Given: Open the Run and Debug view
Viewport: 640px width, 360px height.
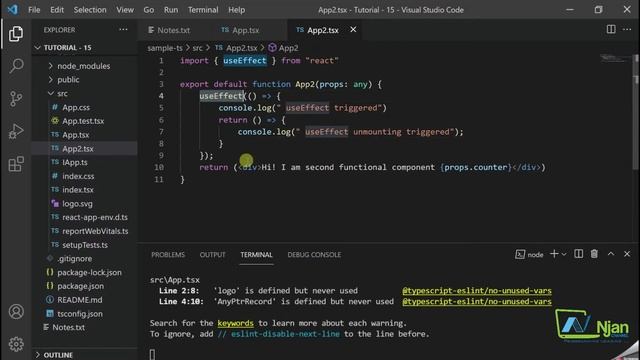Looking at the screenshot, I should (x=16, y=131).
